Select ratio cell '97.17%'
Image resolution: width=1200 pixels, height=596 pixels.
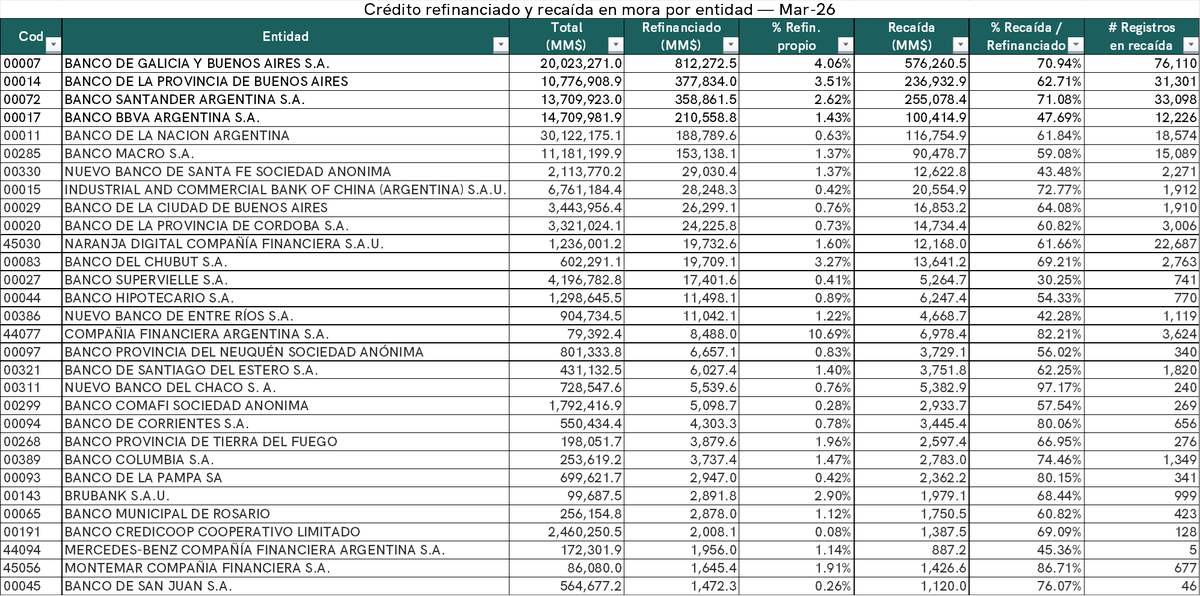[1027, 388]
